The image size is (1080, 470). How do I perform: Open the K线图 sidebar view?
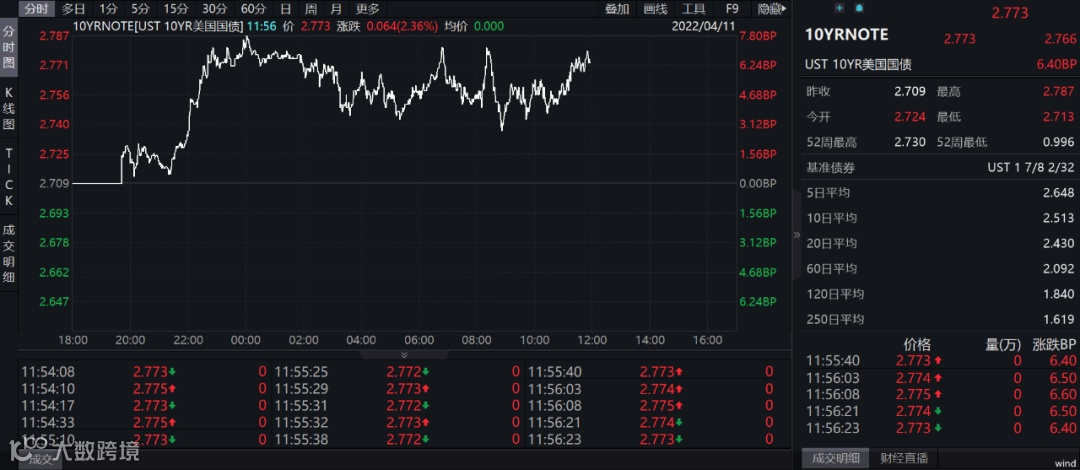tap(9, 108)
